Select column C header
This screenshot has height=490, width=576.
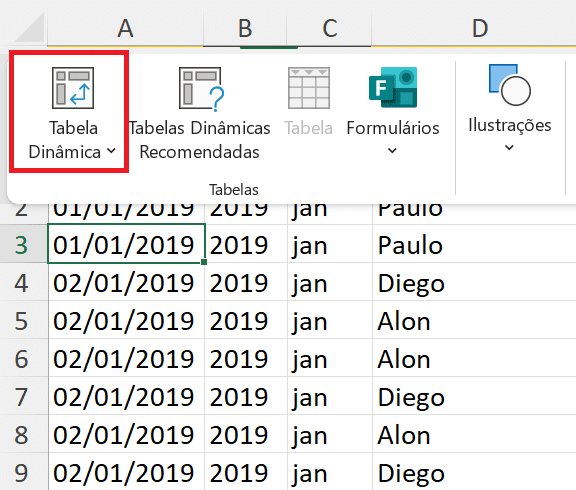click(x=330, y=28)
